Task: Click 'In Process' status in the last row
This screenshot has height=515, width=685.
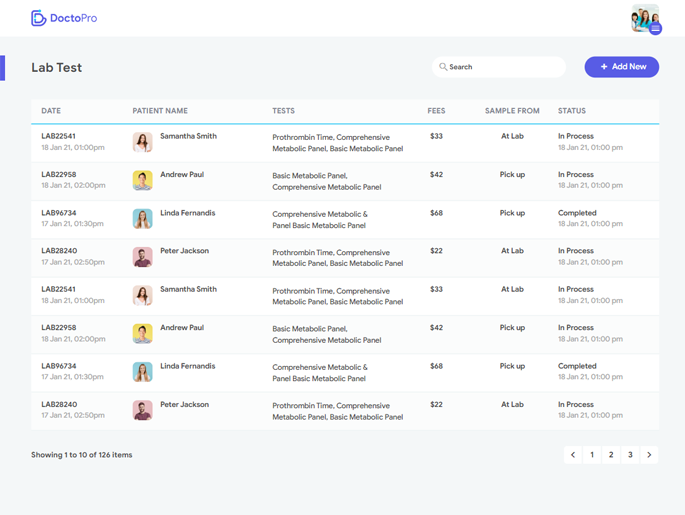Action: click(575, 404)
